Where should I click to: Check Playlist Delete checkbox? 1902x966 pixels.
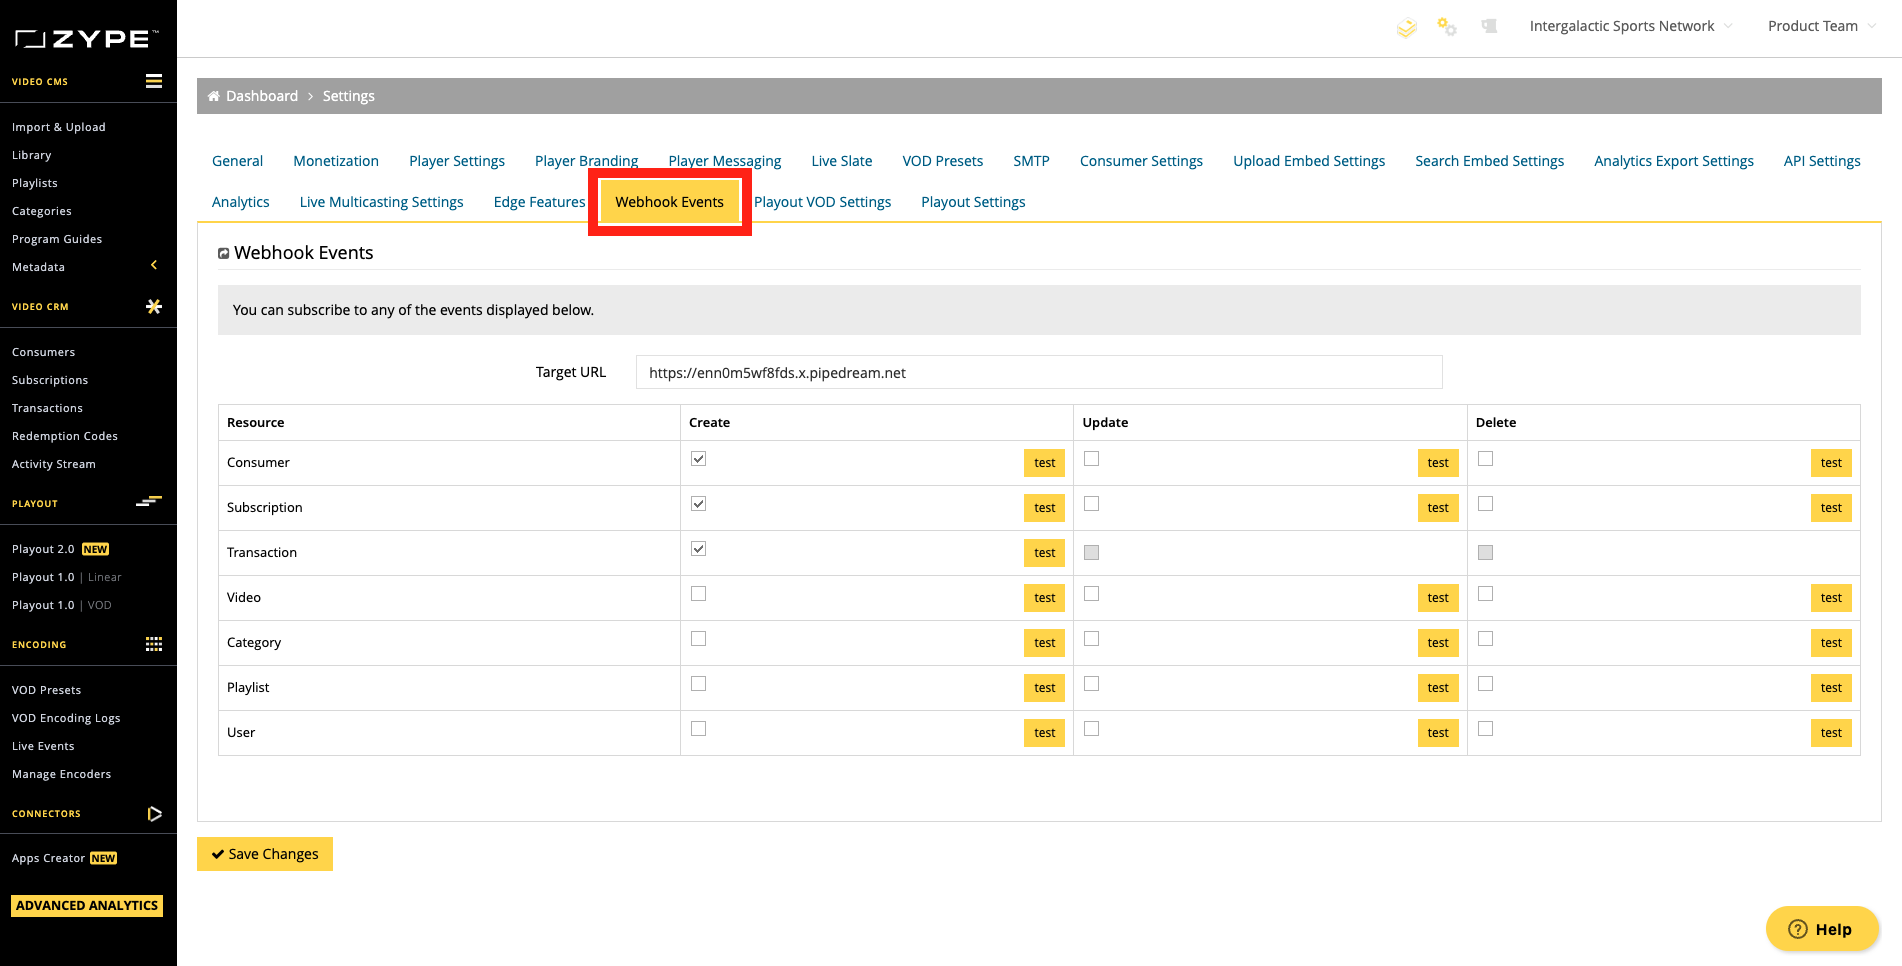[x=1485, y=684]
